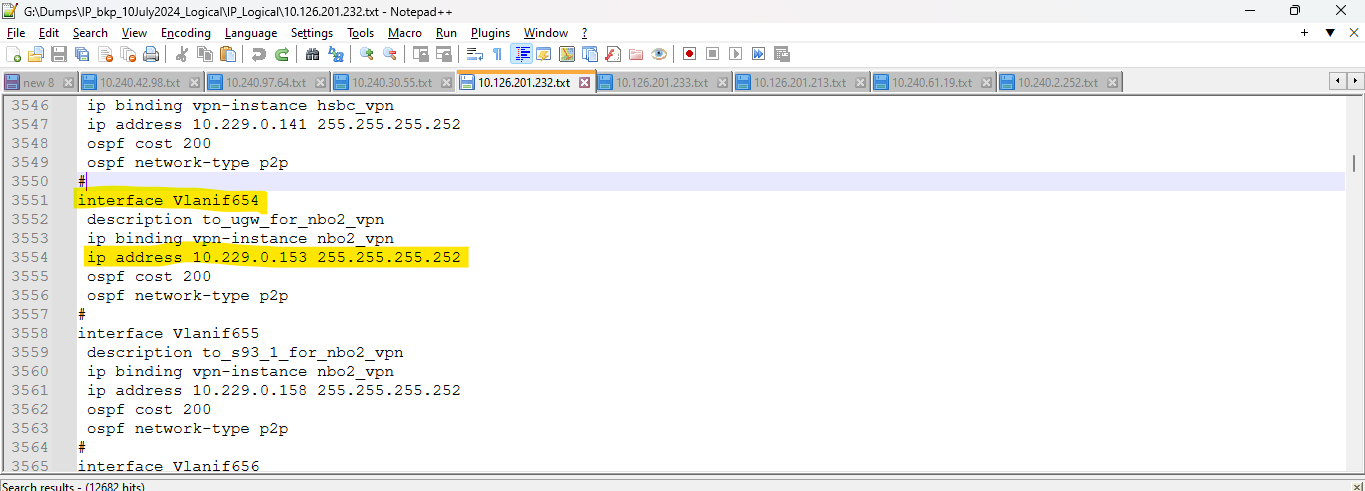The image size is (1365, 491).
Task: Switch to the 10.240.42.98.txt tab
Action: [x=140, y=82]
